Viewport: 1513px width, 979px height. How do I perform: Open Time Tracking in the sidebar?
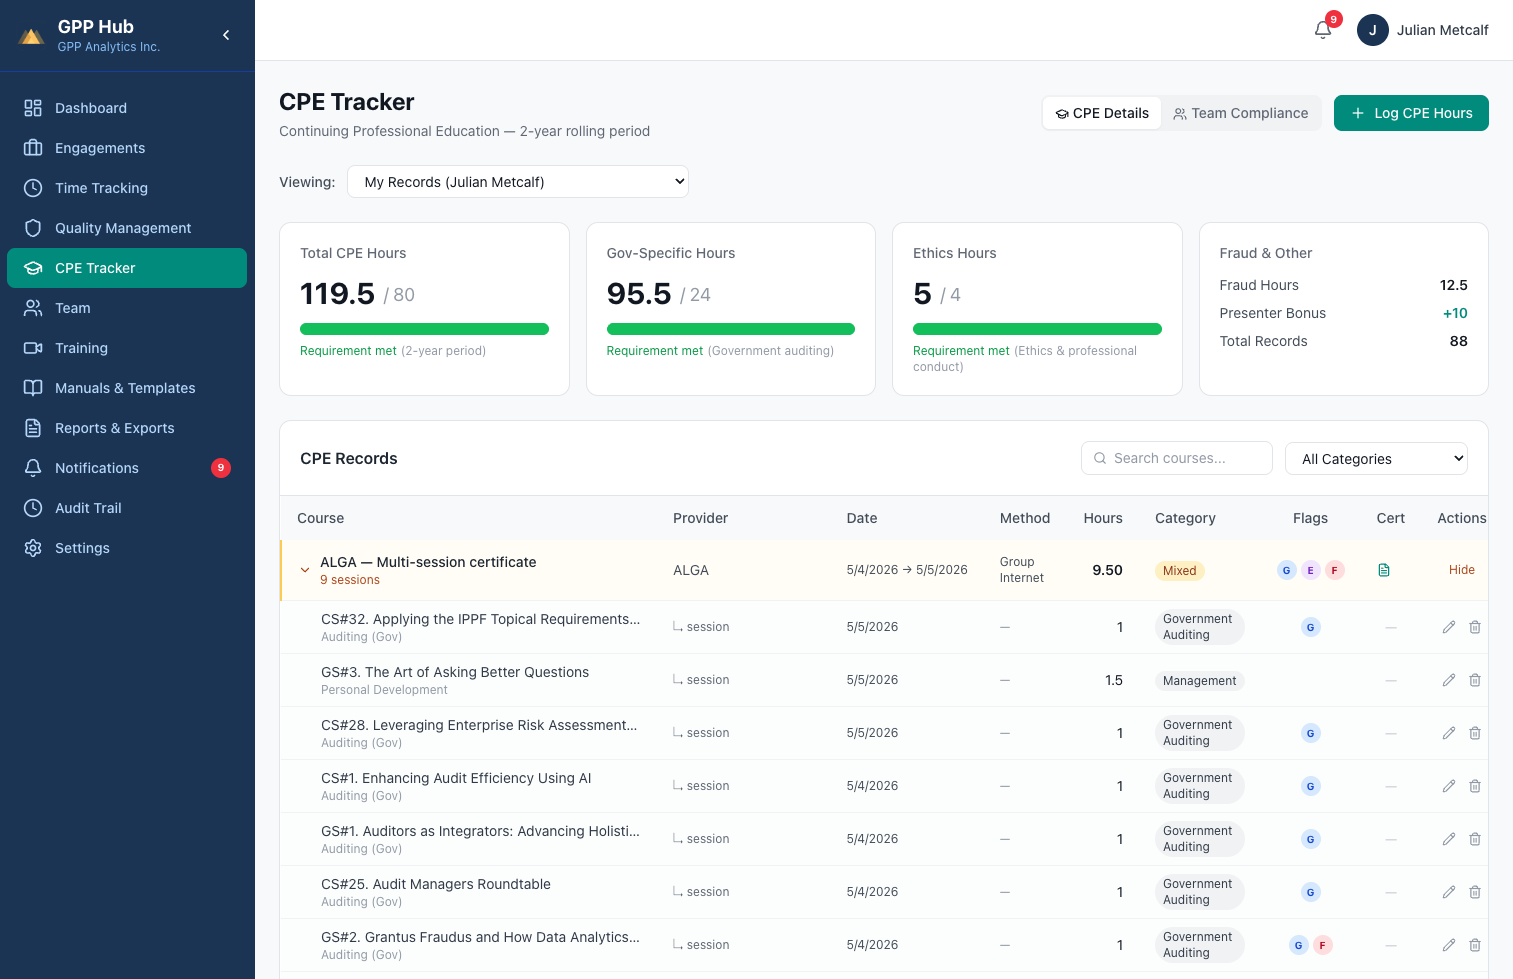point(127,188)
